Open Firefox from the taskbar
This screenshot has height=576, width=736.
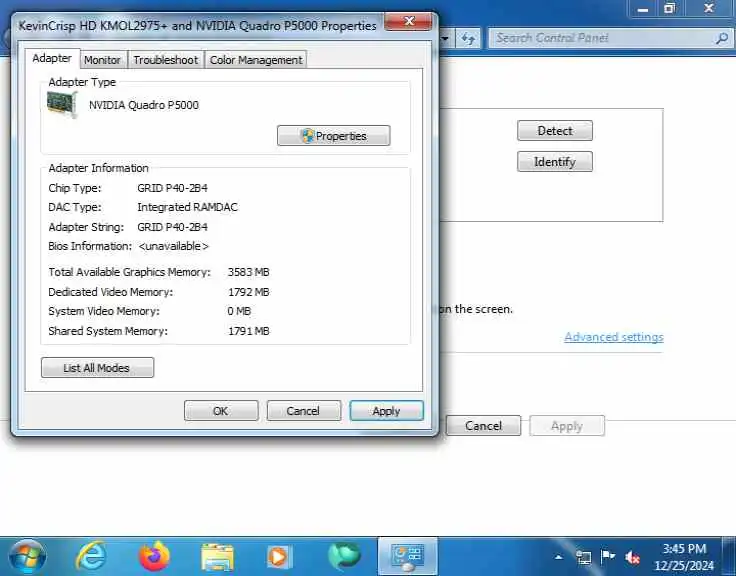pyautogui.click(x=154, y=557)
